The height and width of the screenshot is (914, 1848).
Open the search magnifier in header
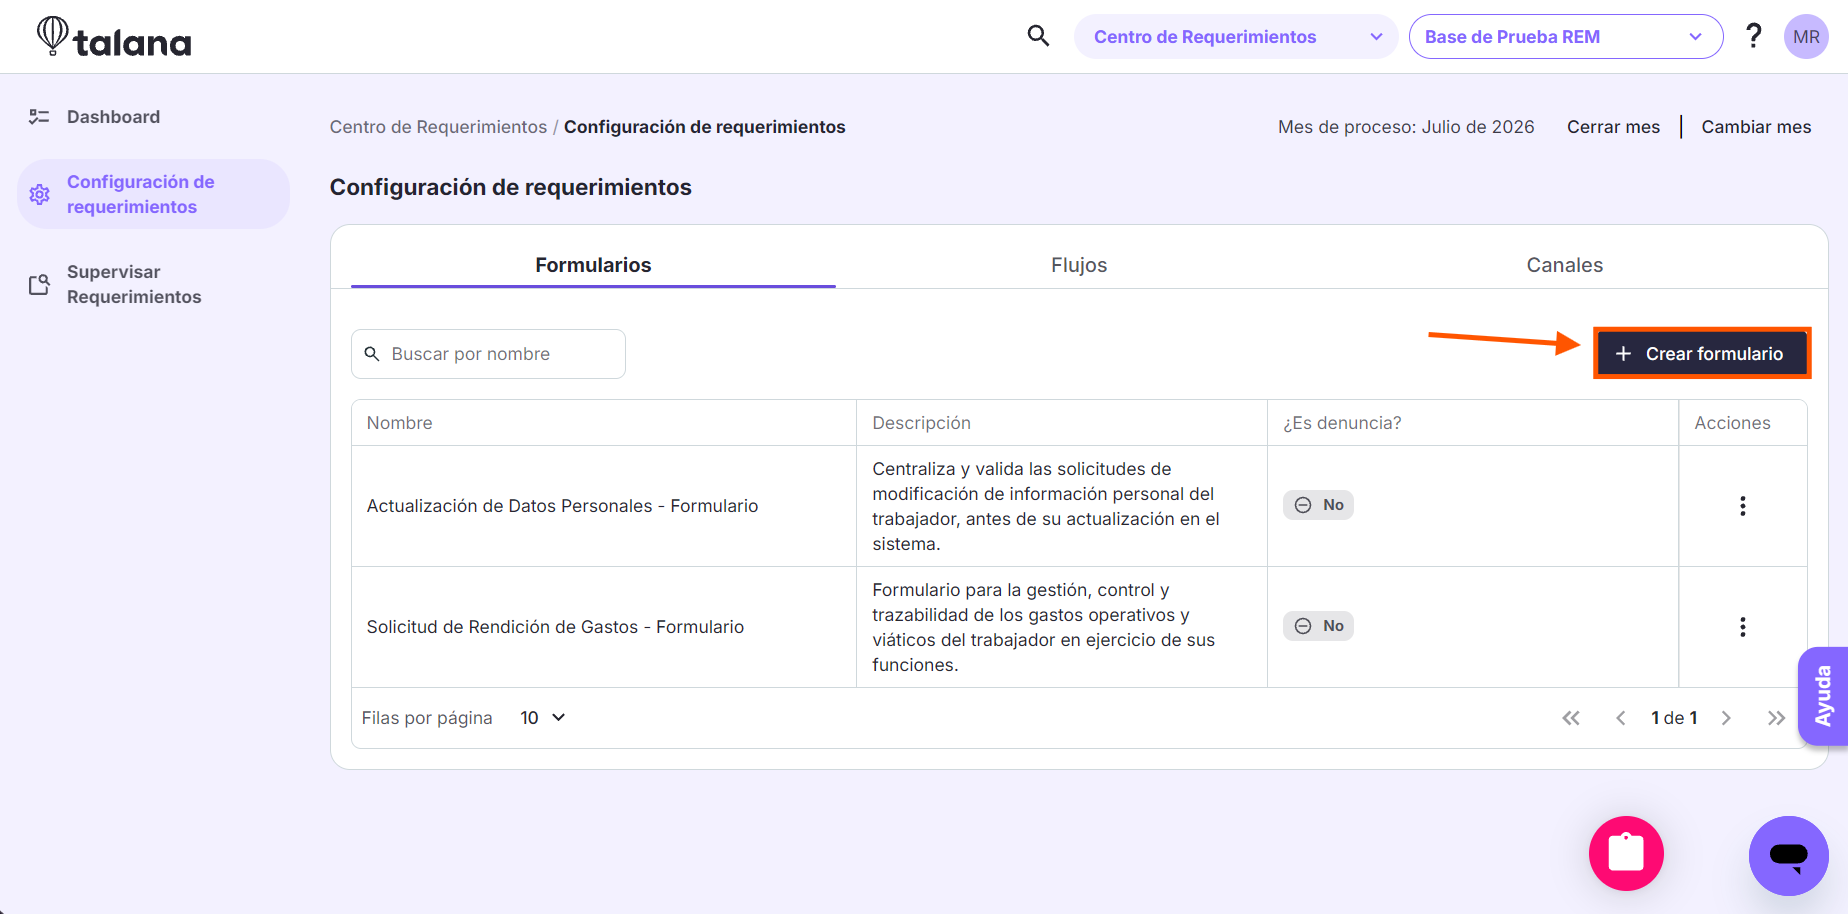pos(1038,37)
